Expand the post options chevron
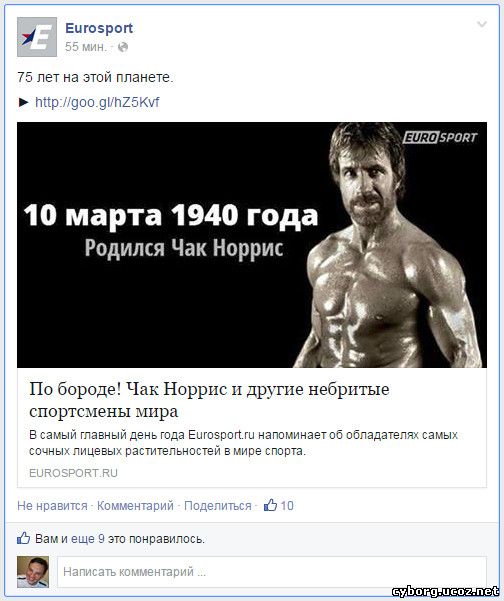 click(481, 25)
